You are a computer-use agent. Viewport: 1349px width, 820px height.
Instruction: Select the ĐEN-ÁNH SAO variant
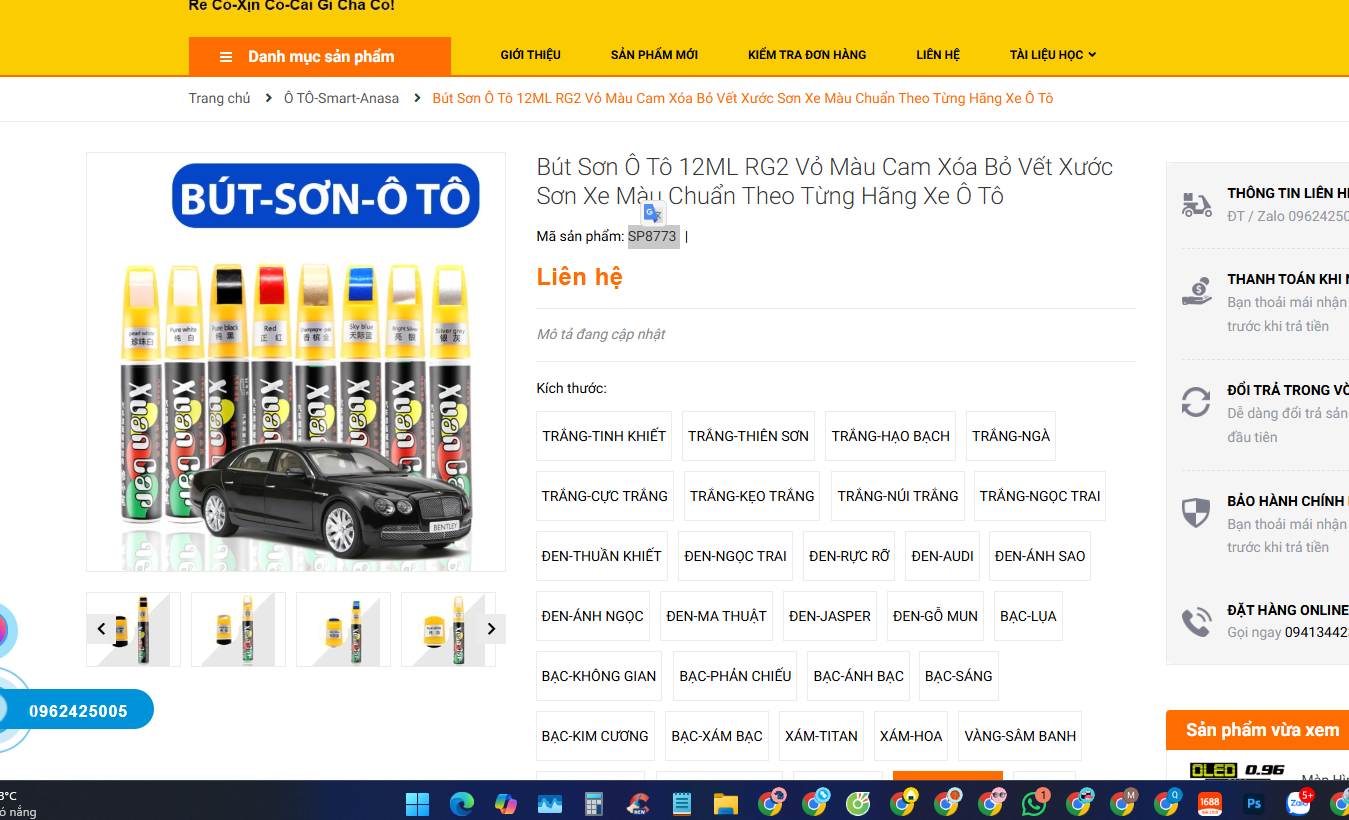[1040, 556]
